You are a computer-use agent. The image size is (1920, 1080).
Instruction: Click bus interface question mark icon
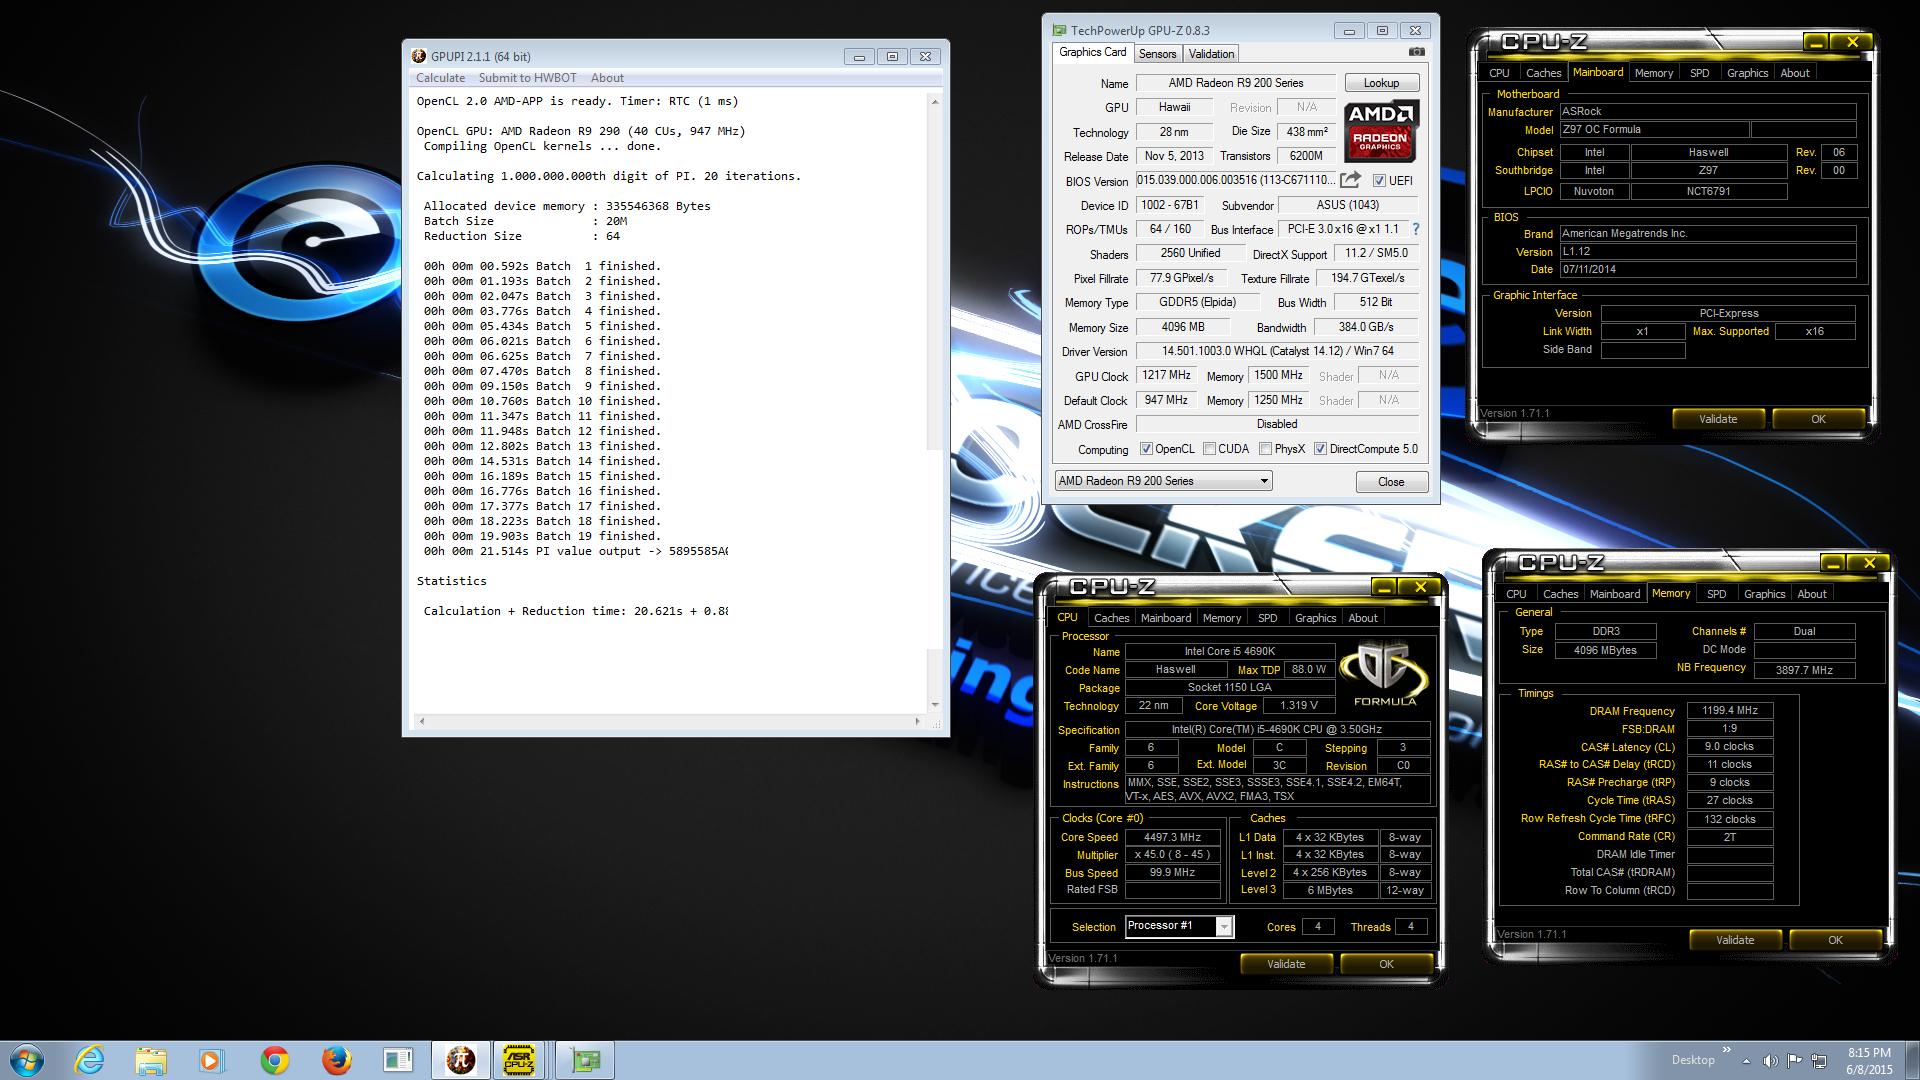[x=1415, y=229]
